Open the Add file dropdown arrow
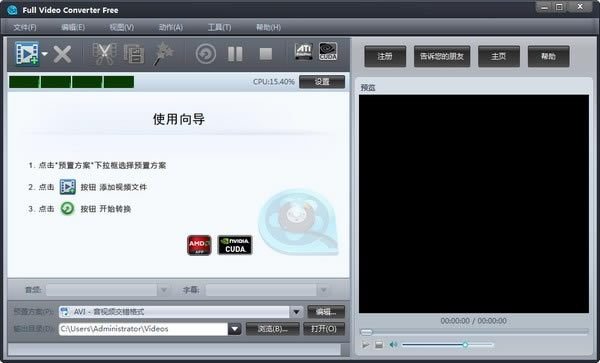 tap(45, 54)
